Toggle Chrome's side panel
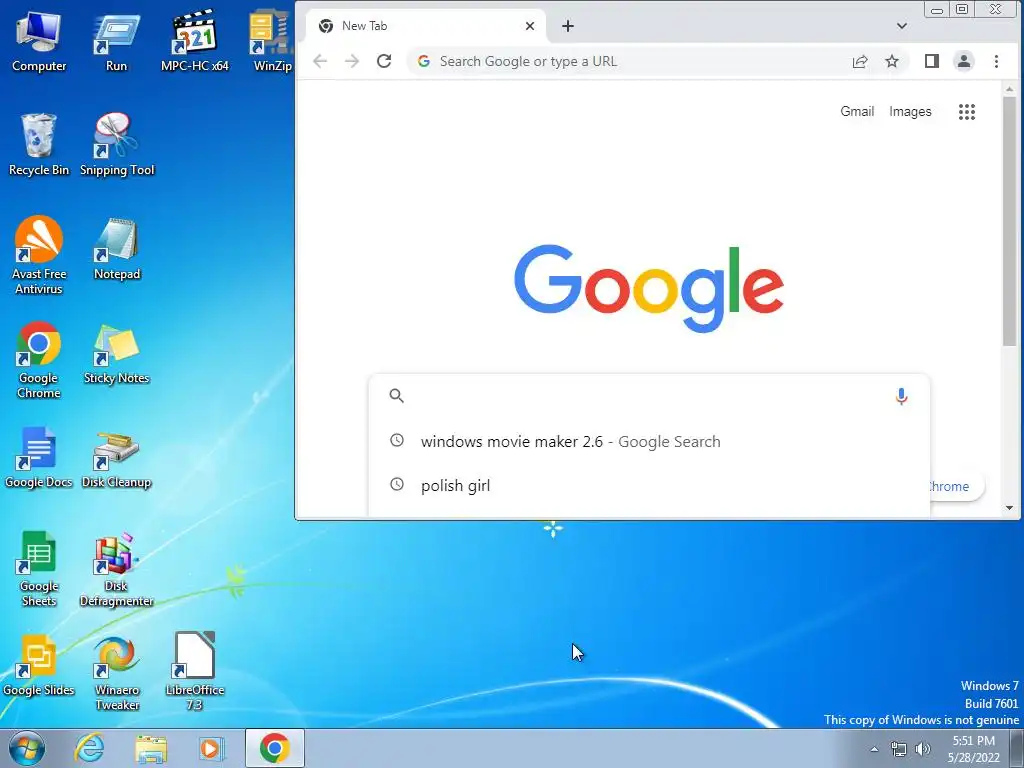 (x=931, y=61)
